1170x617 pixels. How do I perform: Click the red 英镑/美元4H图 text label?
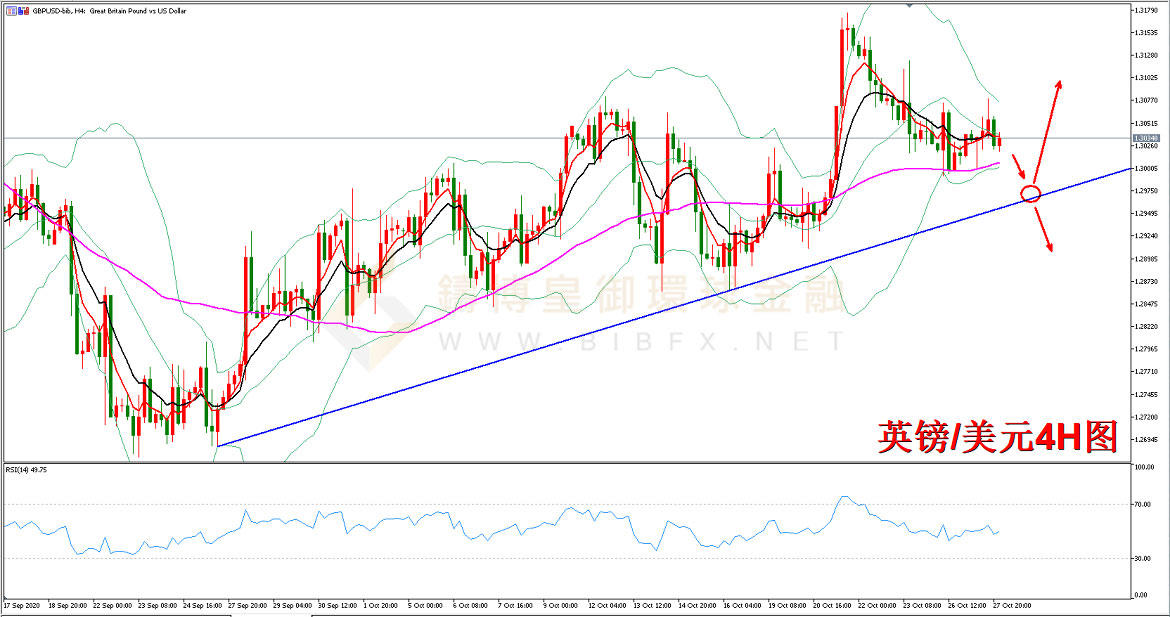pyautogui.click(x=997, y=436)
